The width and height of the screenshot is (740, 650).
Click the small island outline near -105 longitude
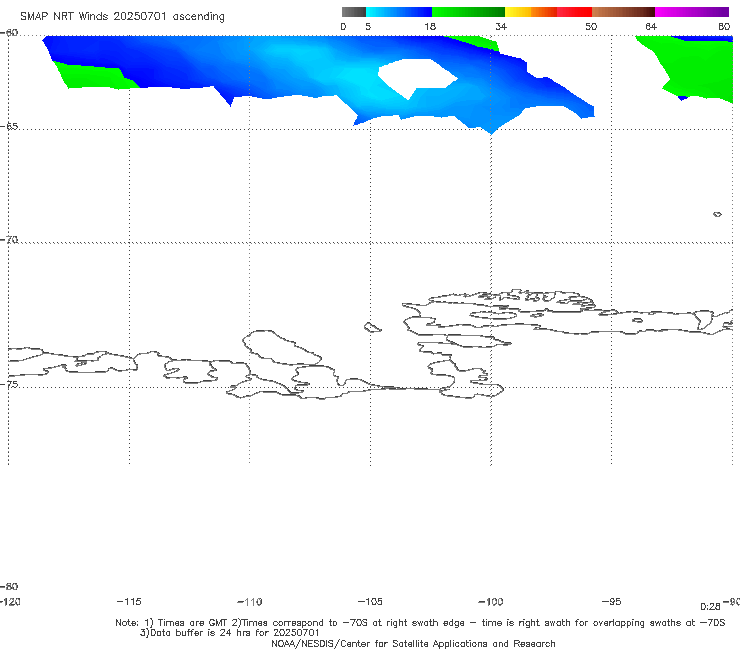click(x=372, y=327)
